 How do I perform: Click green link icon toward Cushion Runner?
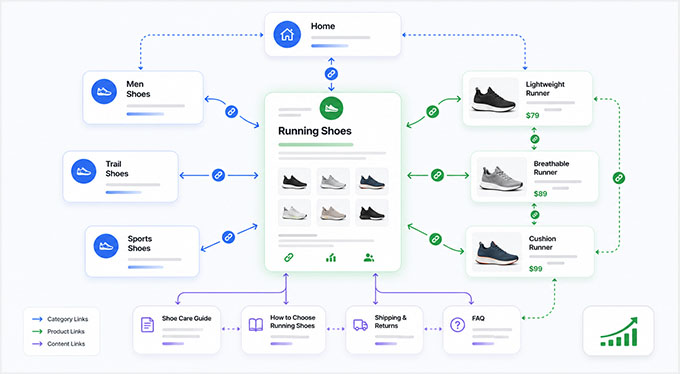coord(435,239)
